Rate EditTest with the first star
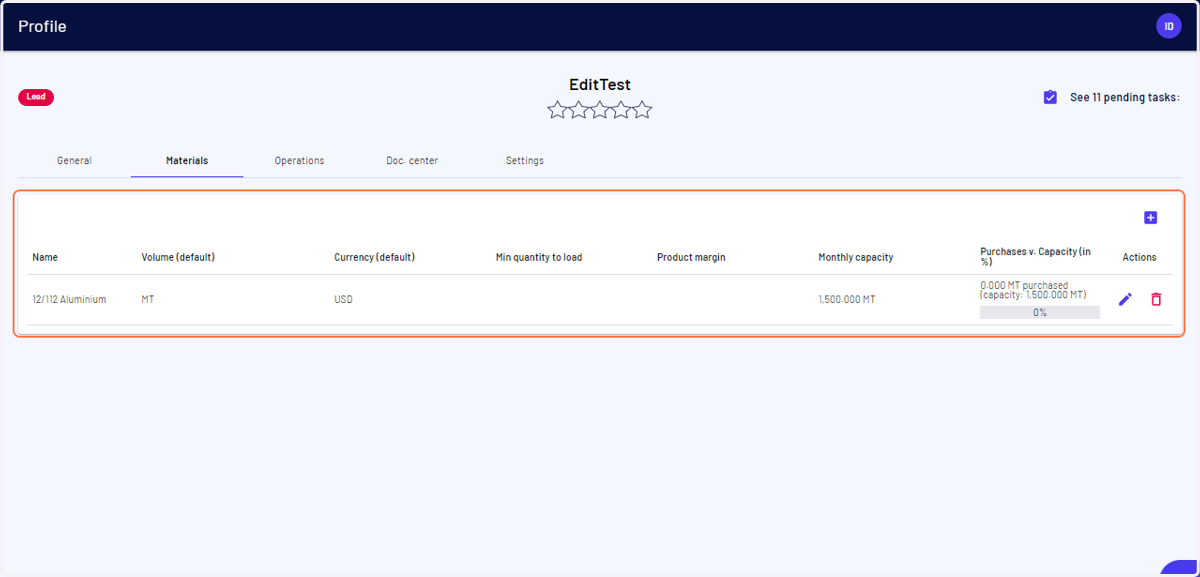 pos(557,110)
